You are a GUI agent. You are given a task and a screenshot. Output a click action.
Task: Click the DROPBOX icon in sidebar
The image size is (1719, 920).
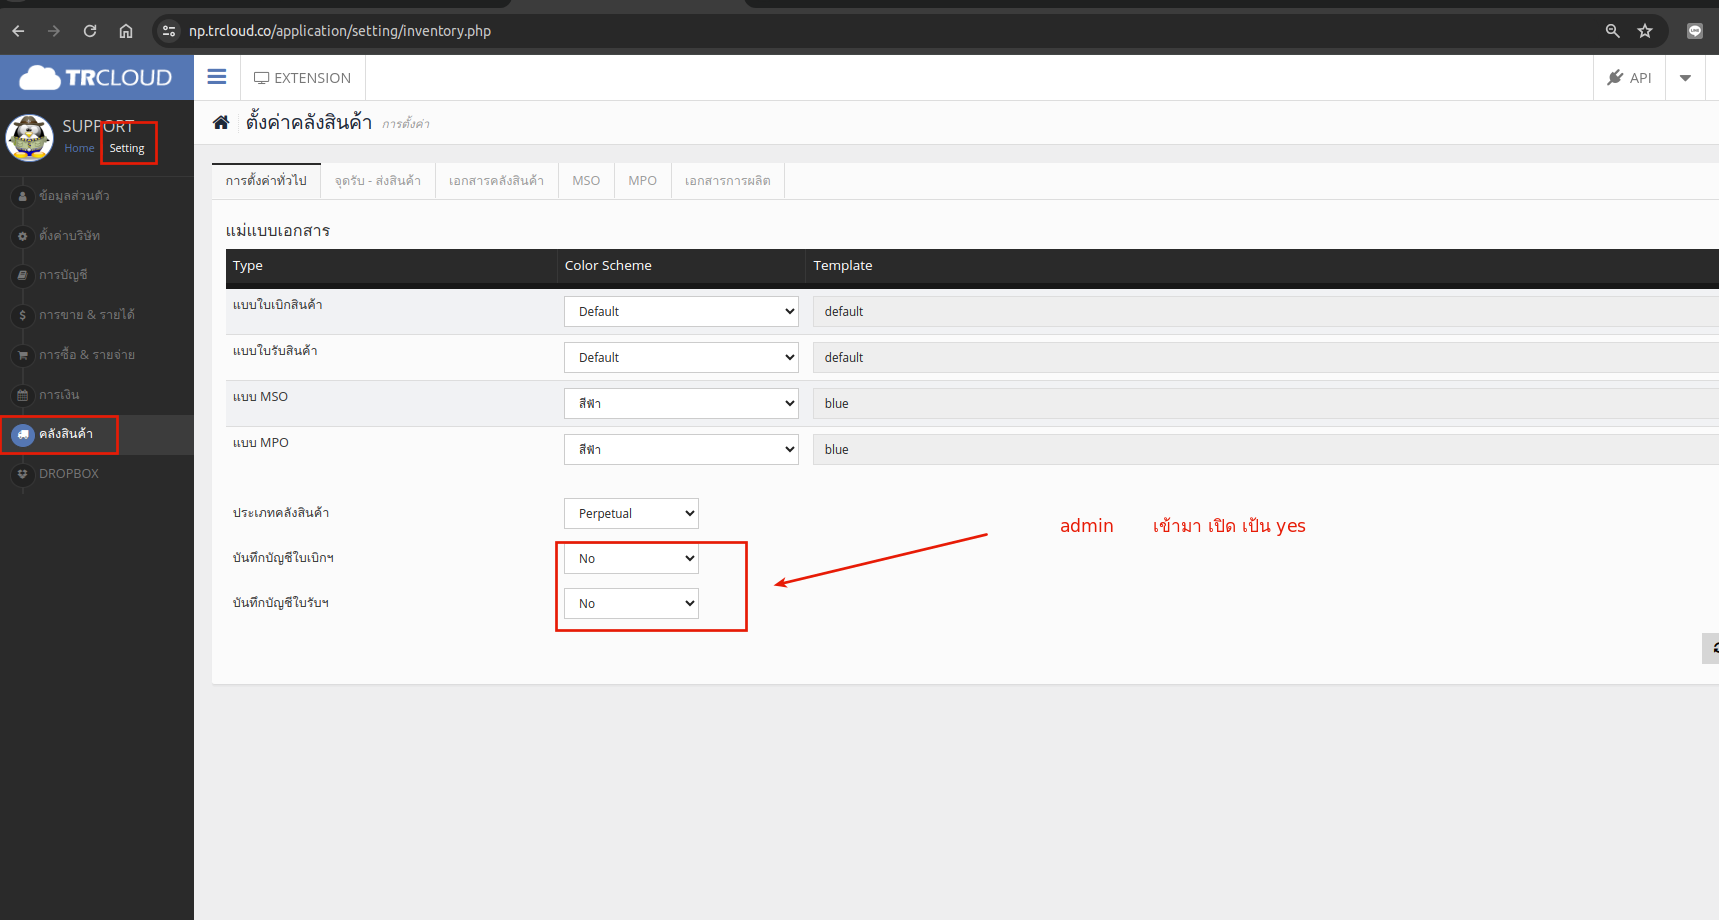(22, 474)
